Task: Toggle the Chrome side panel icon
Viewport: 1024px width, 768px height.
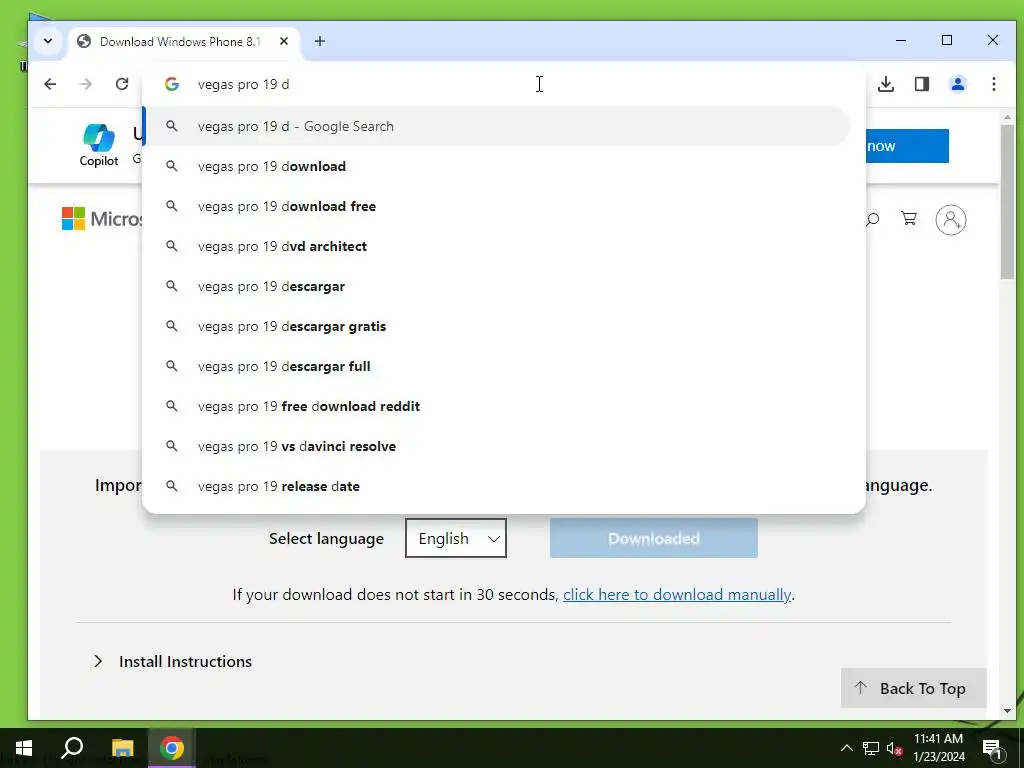Action: pyautogui.click(x=921, y=84)
